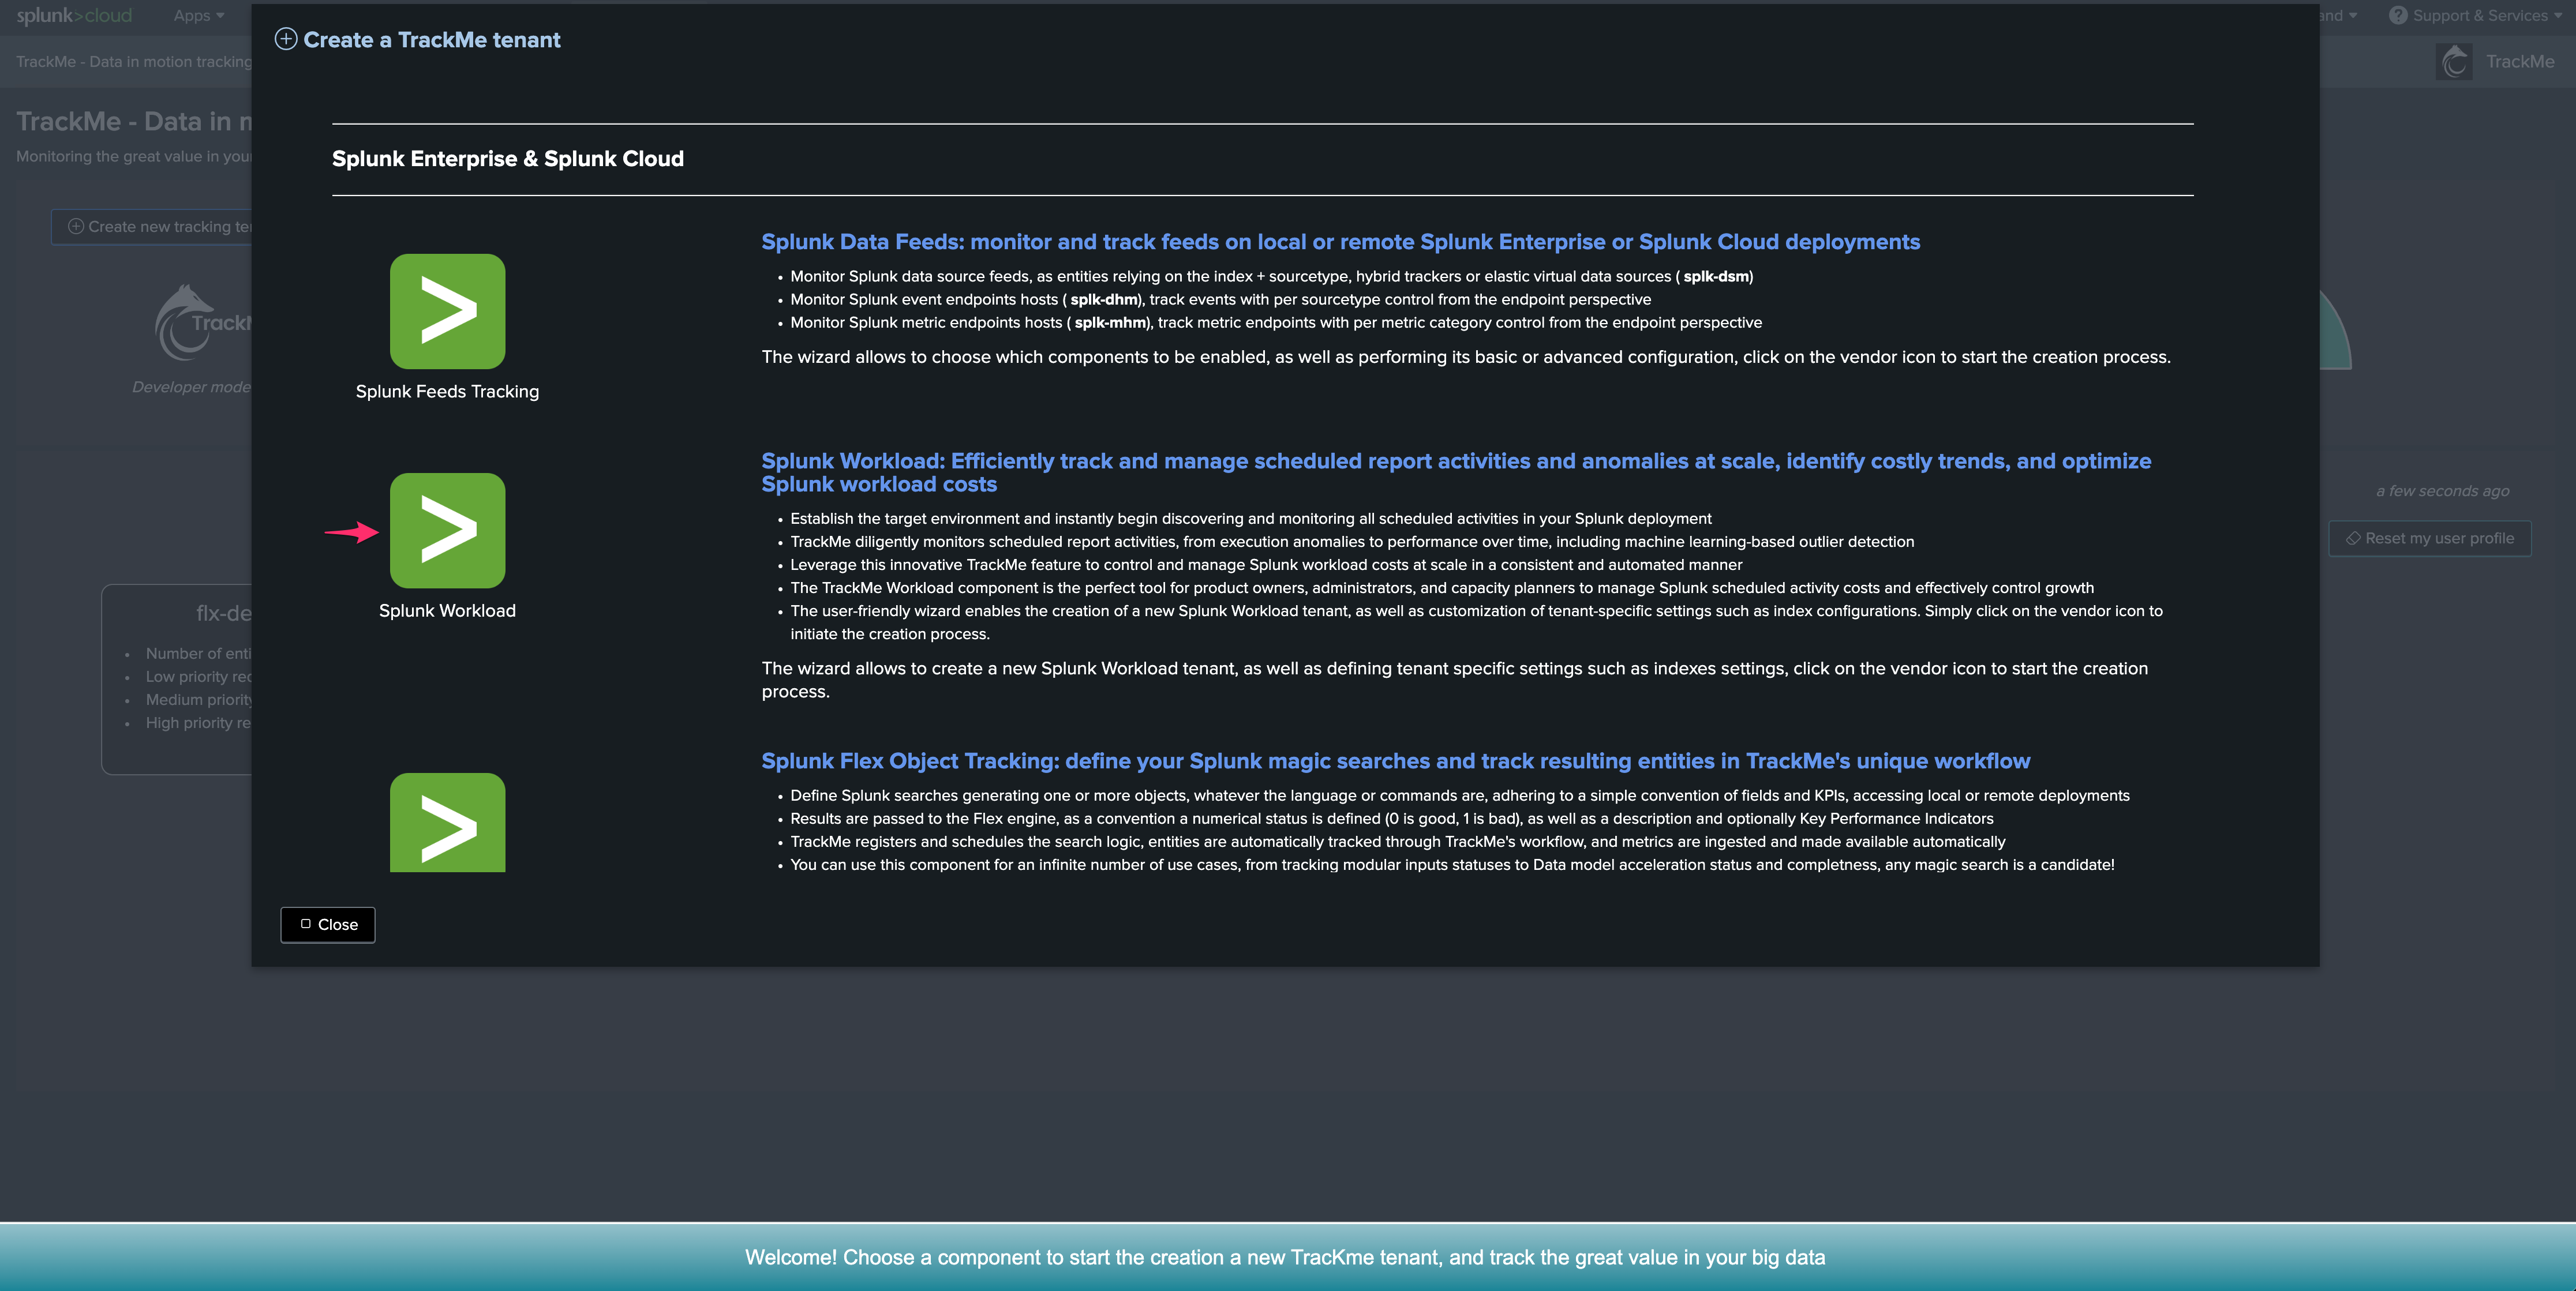Open the Splunk Workload heading link
2576x1291 pixels.
[x=1456, y=472]
